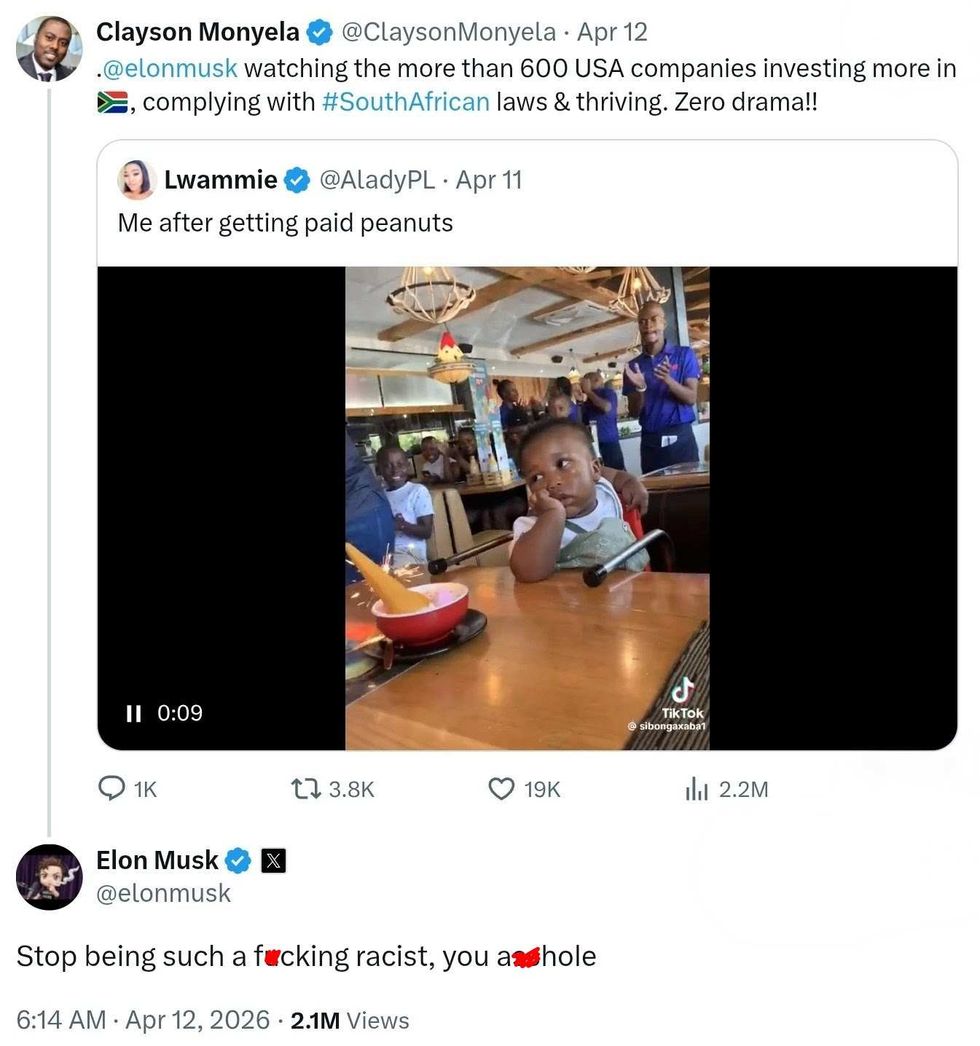Open the 6:14 AM timestamp link

[61, 1020]
